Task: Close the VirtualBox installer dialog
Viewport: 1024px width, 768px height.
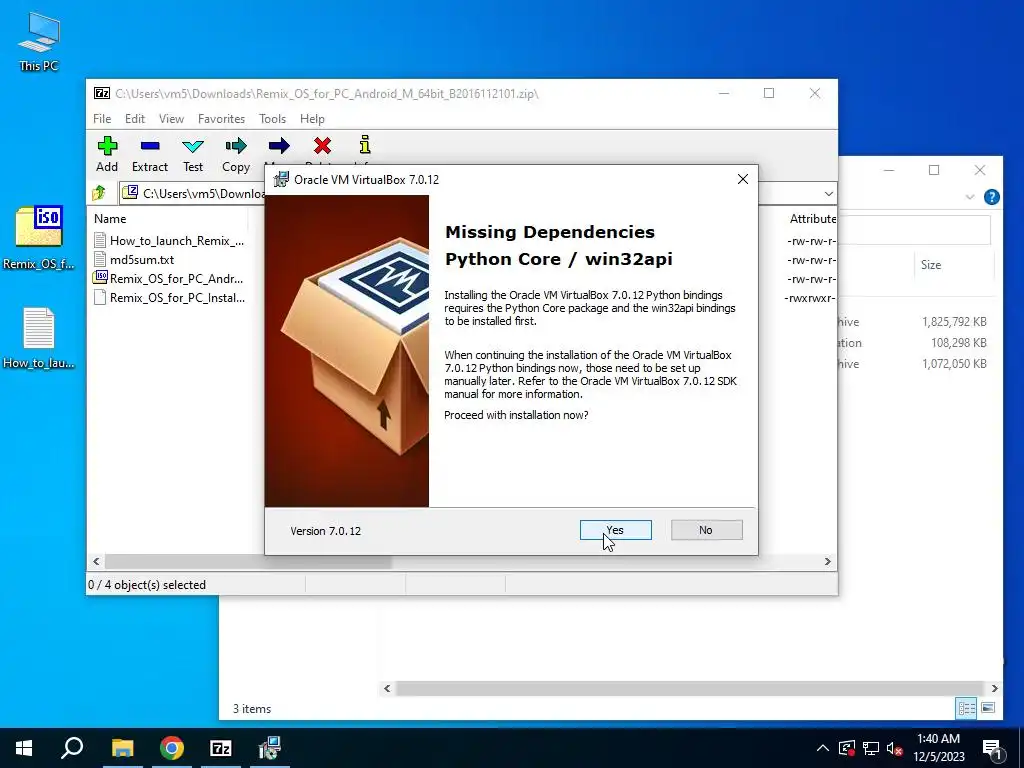Action: coord(743,179)
